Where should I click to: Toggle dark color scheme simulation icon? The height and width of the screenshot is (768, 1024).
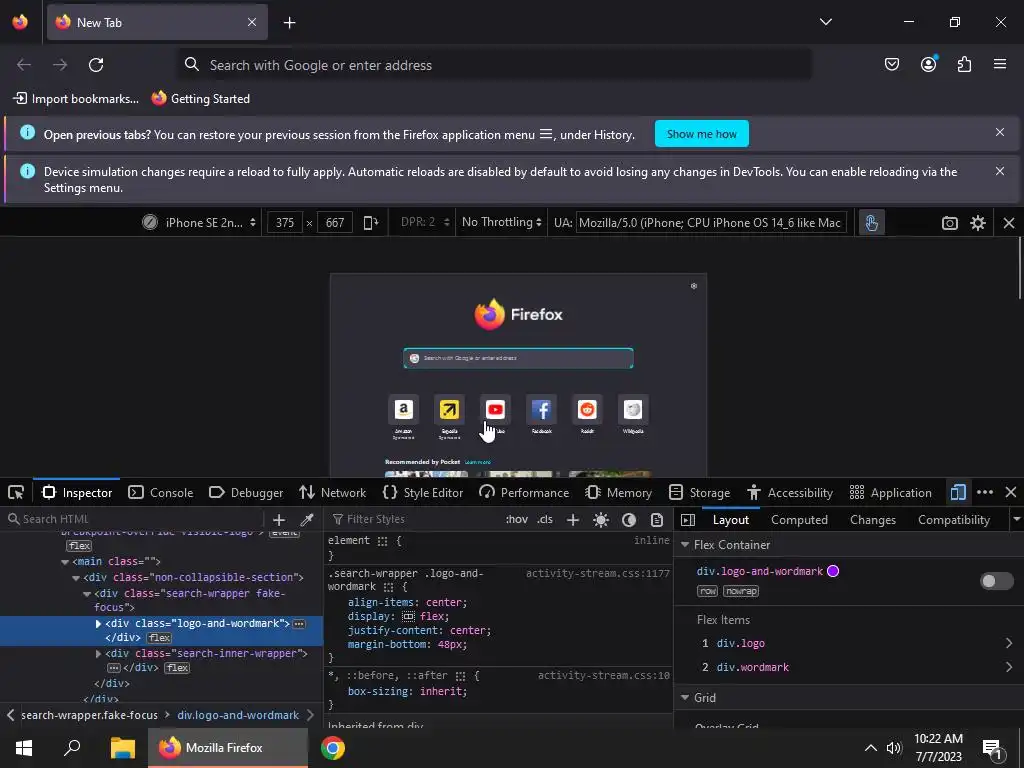(x=629, y=520)
